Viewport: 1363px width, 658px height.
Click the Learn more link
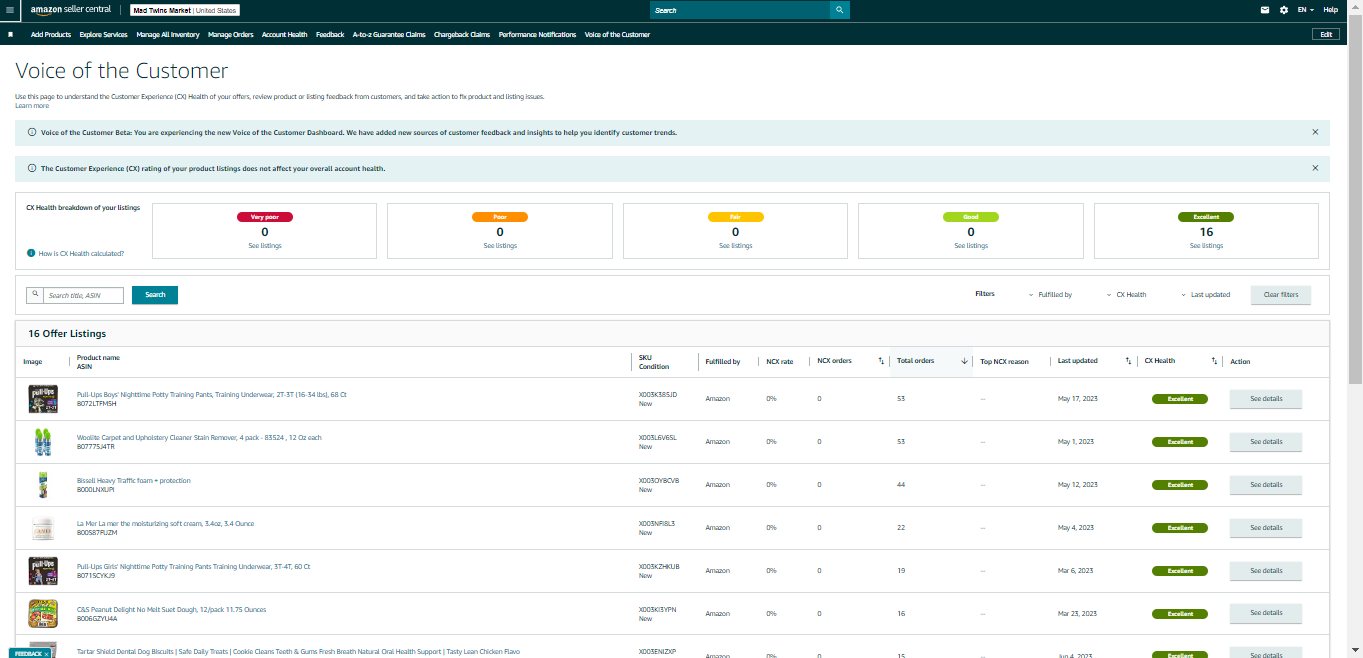tap(32, 105)
